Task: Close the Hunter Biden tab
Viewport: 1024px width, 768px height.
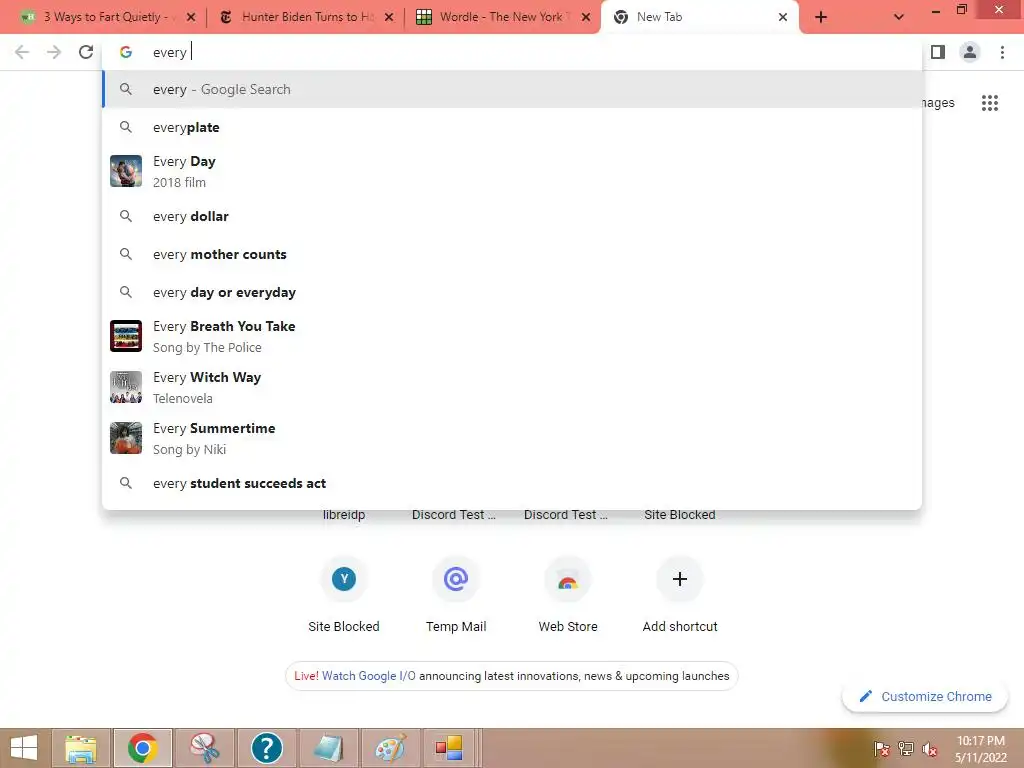Action: tap(389, 17)
